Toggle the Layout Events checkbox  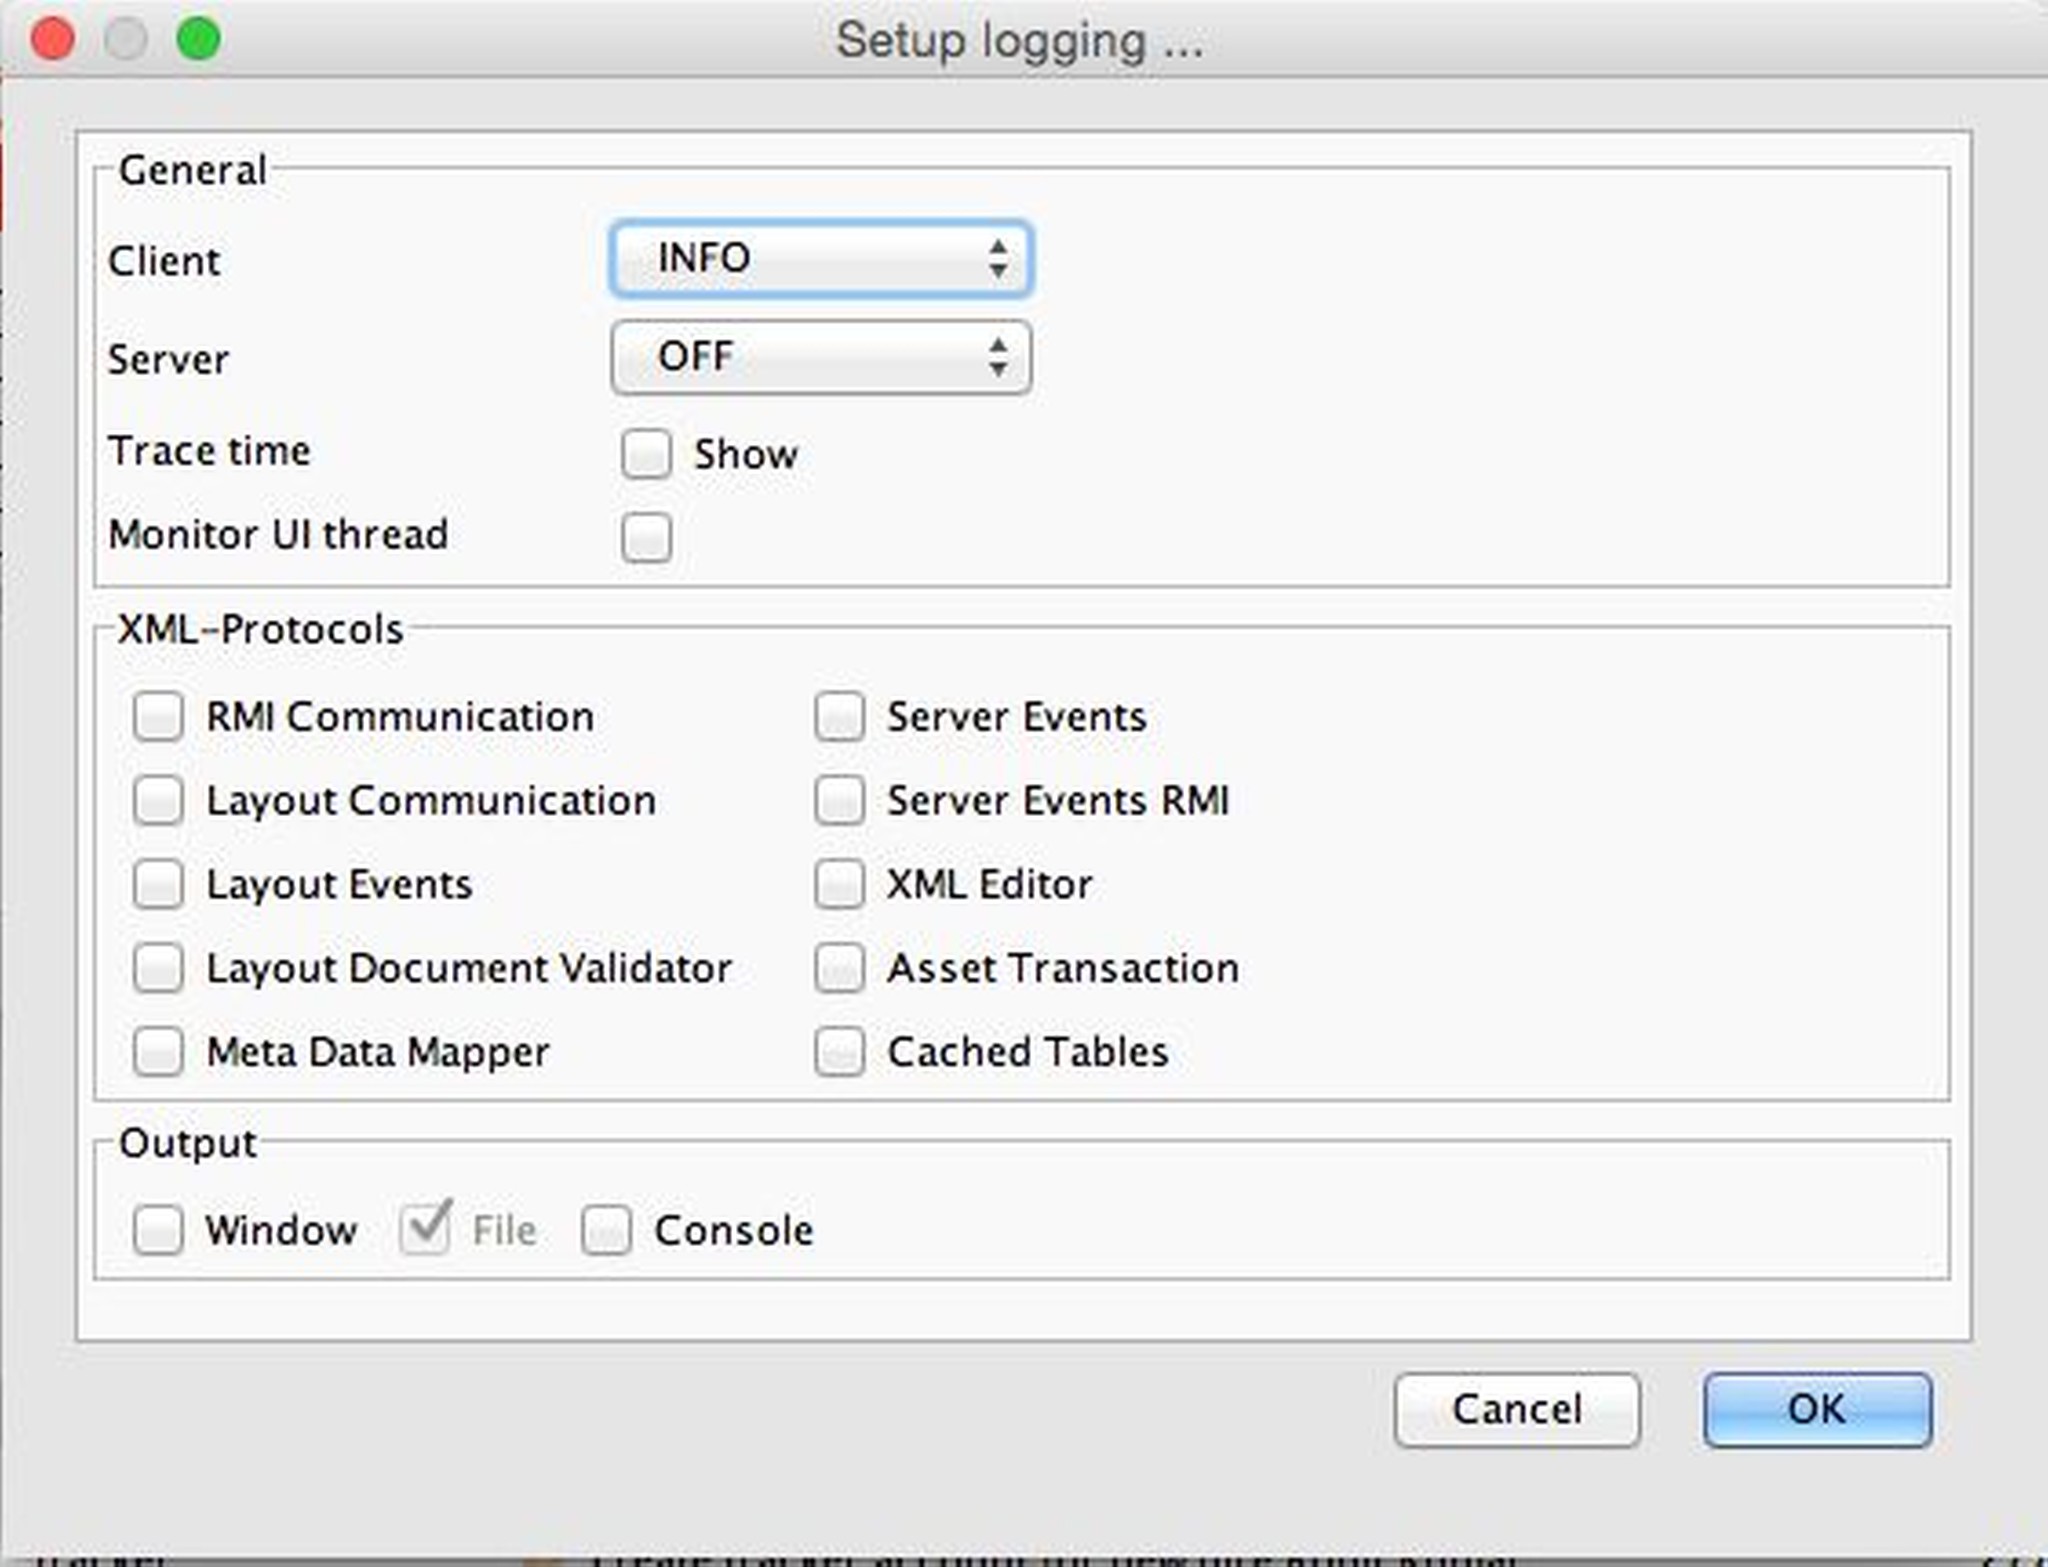pyautogui.click(x=158, y=885)
